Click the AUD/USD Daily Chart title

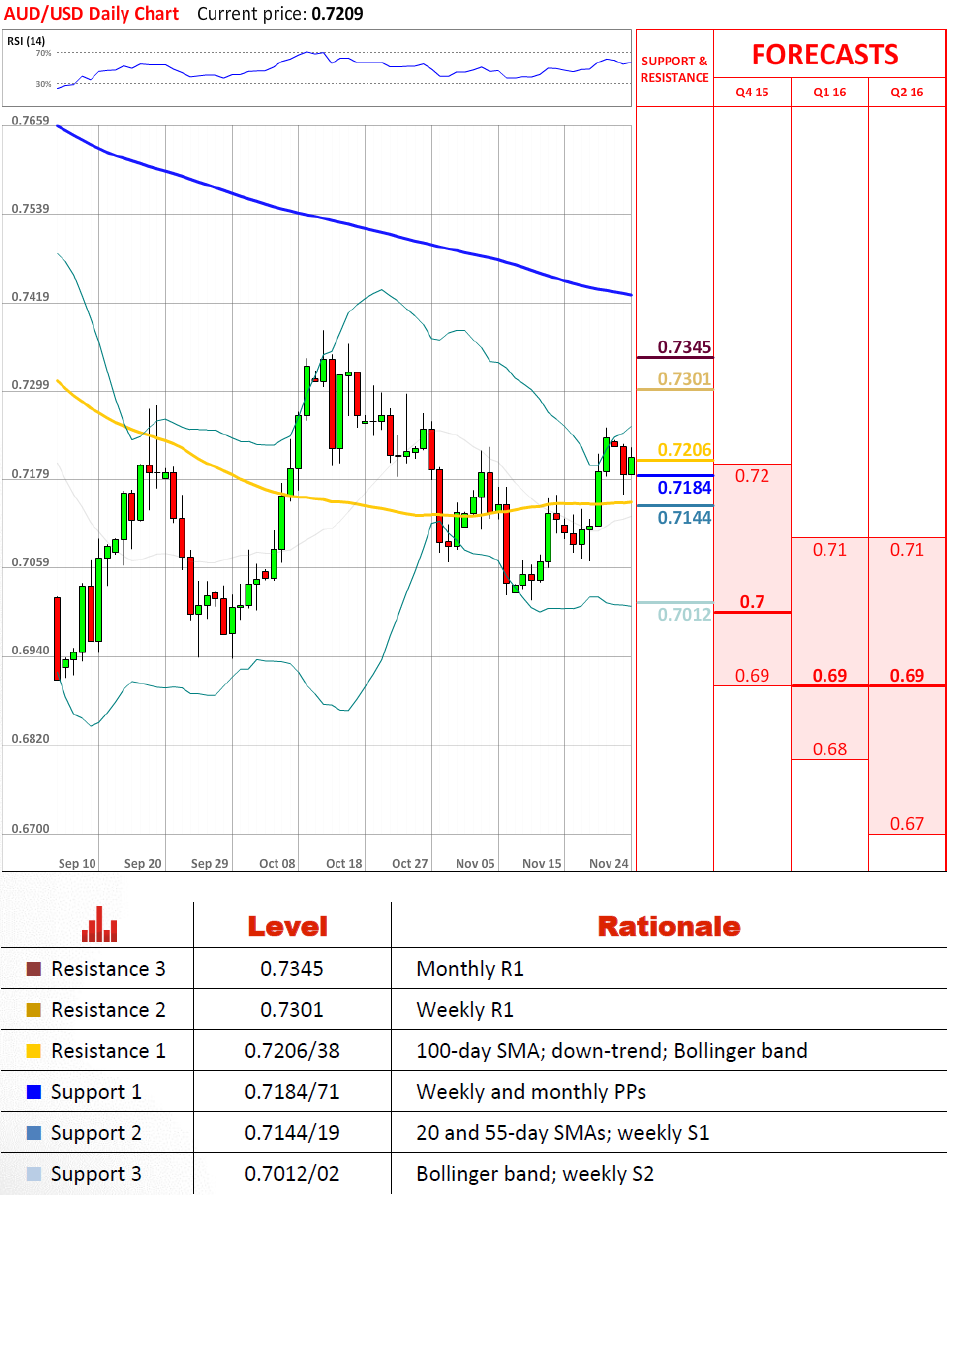[x=91, y=14]
